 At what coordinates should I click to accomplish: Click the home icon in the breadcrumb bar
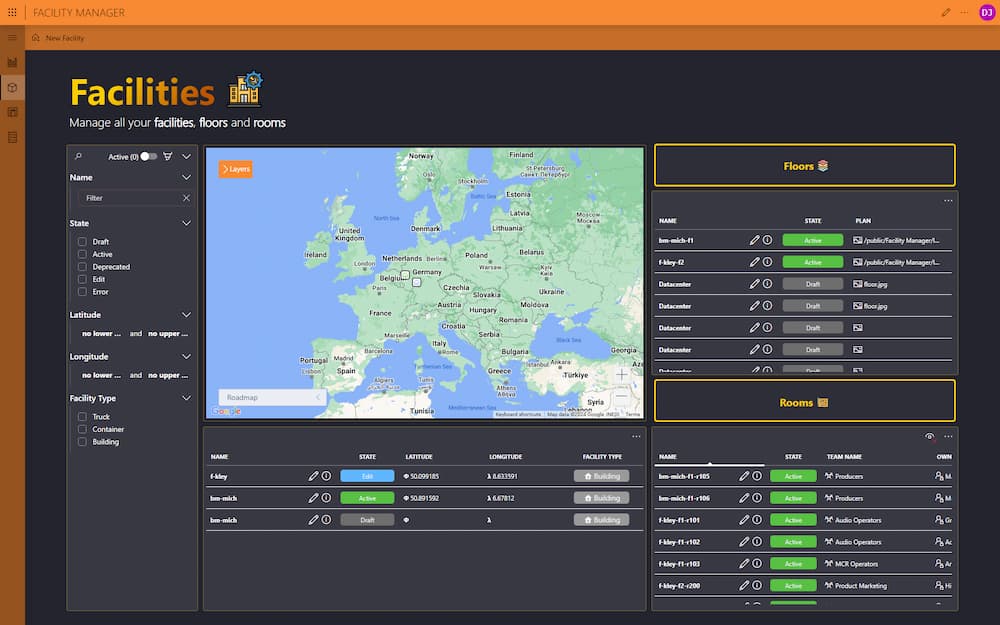[x=36, y=38]
